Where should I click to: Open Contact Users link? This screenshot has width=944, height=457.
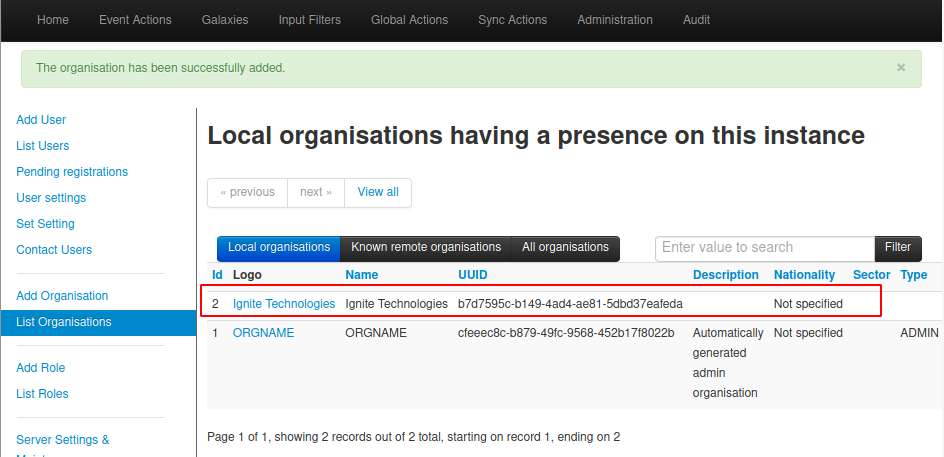point(54,249)
